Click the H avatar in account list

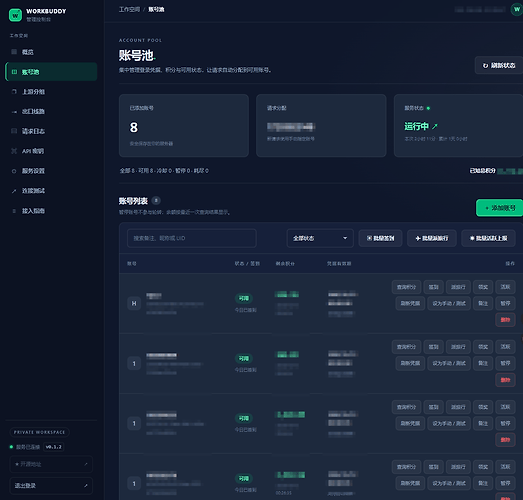134,303
